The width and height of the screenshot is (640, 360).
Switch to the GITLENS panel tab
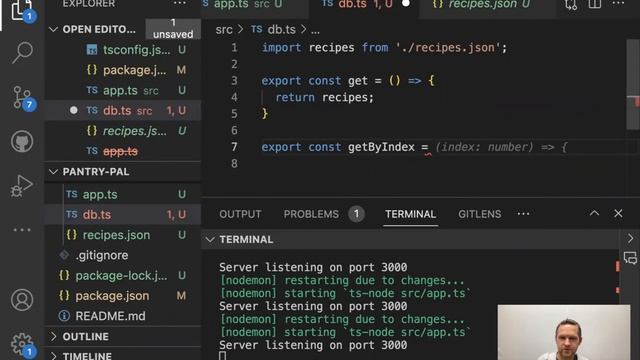(x=480, y=214)
